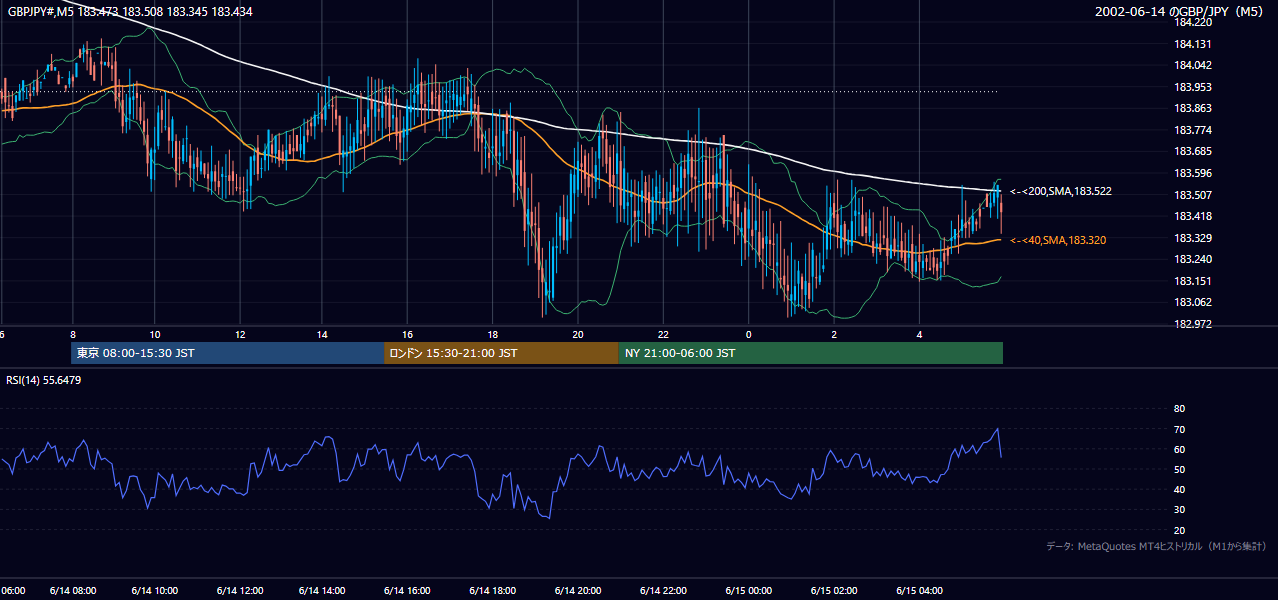Image resolution: width=1278 pixels, height=600 pixels.
Task: Click price axis label 183.418
Action: (1192, 216)
